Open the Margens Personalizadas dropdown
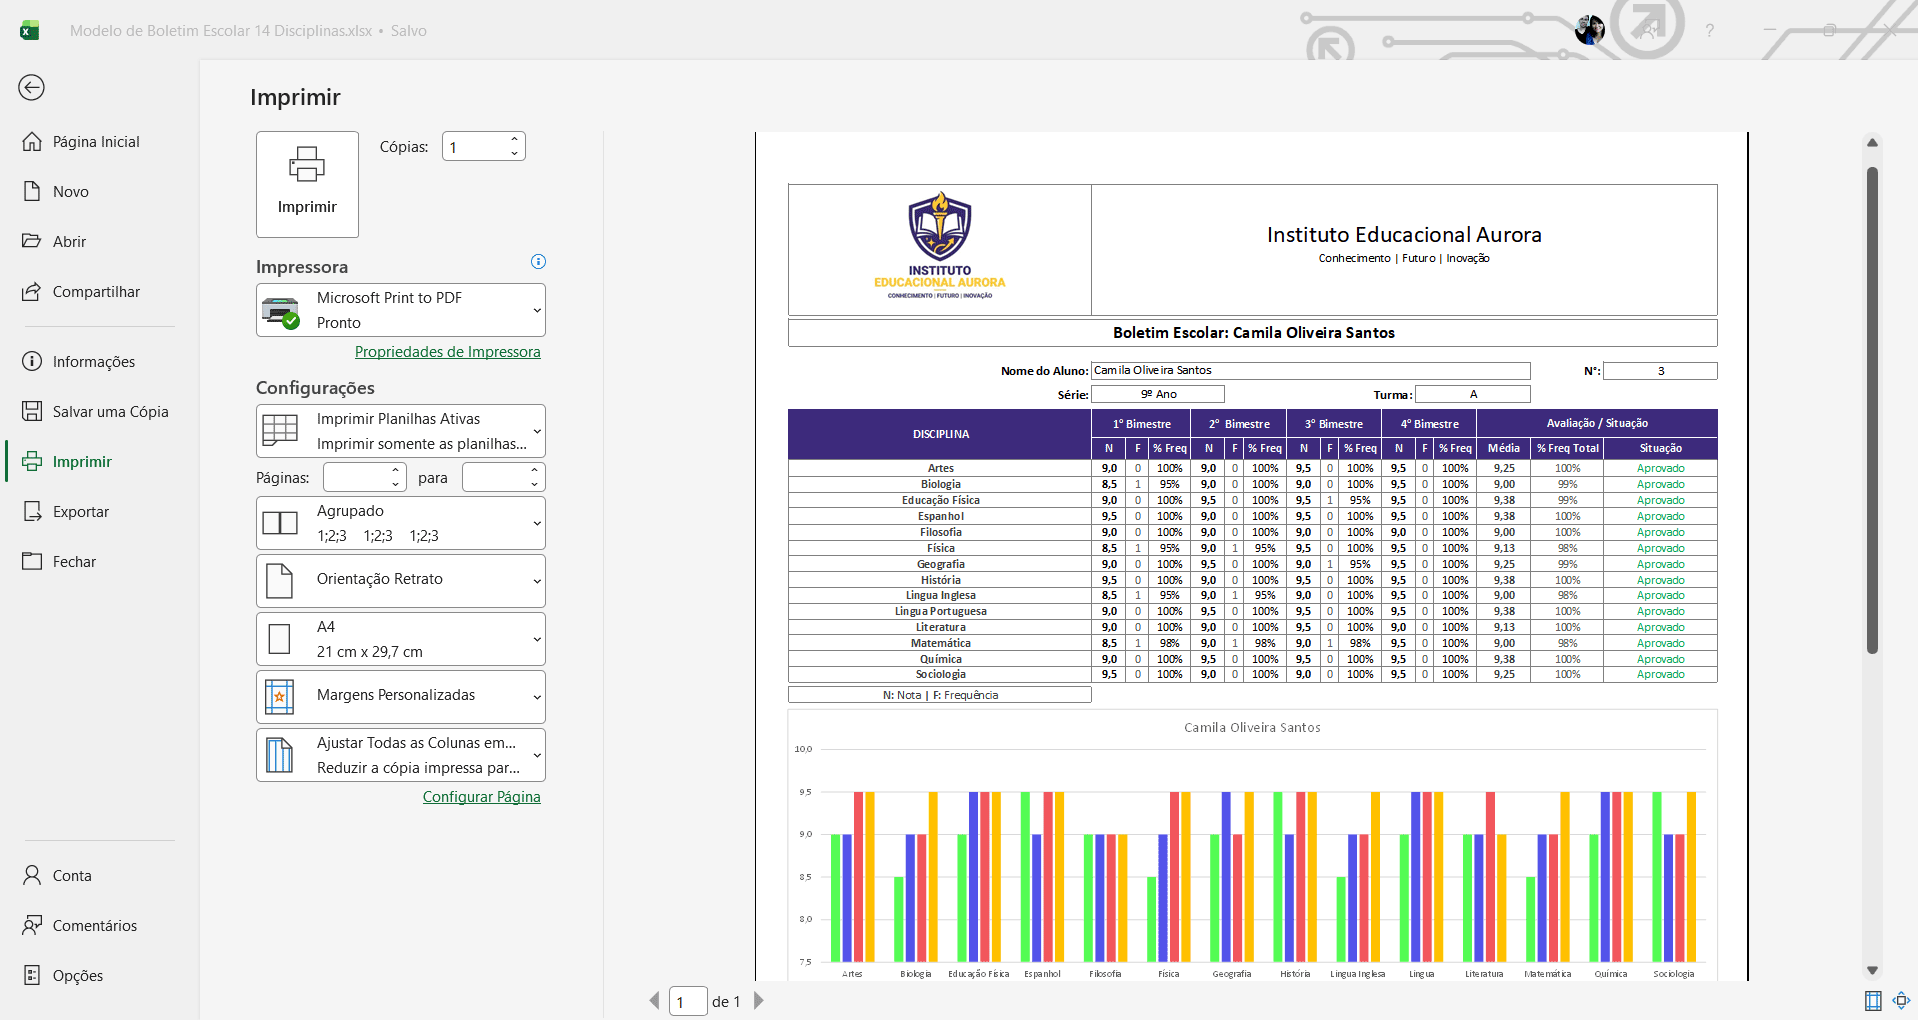This screenshot has width=1918, height=1020. tap(401, 697)
